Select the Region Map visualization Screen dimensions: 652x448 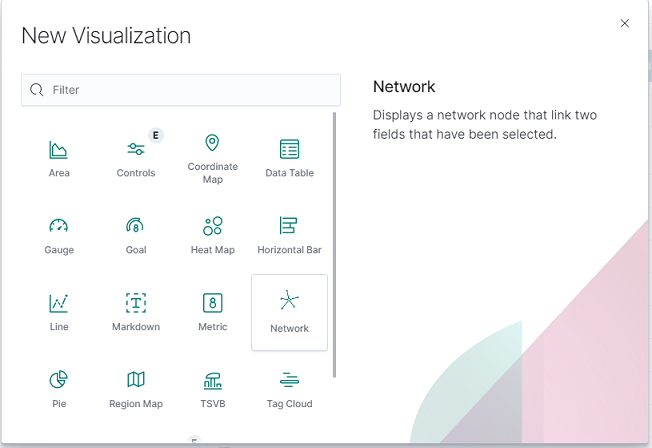tap(136, 389)
